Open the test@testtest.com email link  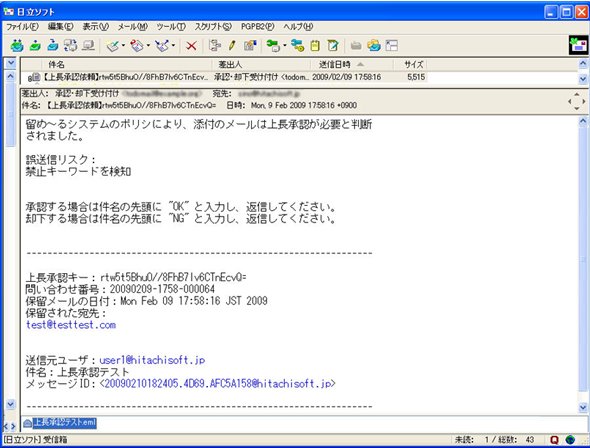pyautogui.click(x=71, y=325)
